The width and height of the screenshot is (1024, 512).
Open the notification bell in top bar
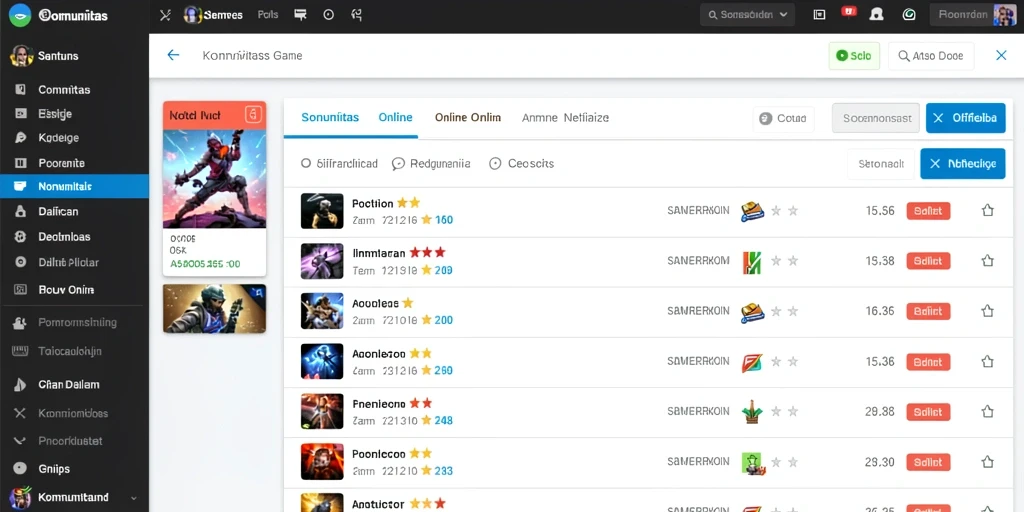point(876,15)
